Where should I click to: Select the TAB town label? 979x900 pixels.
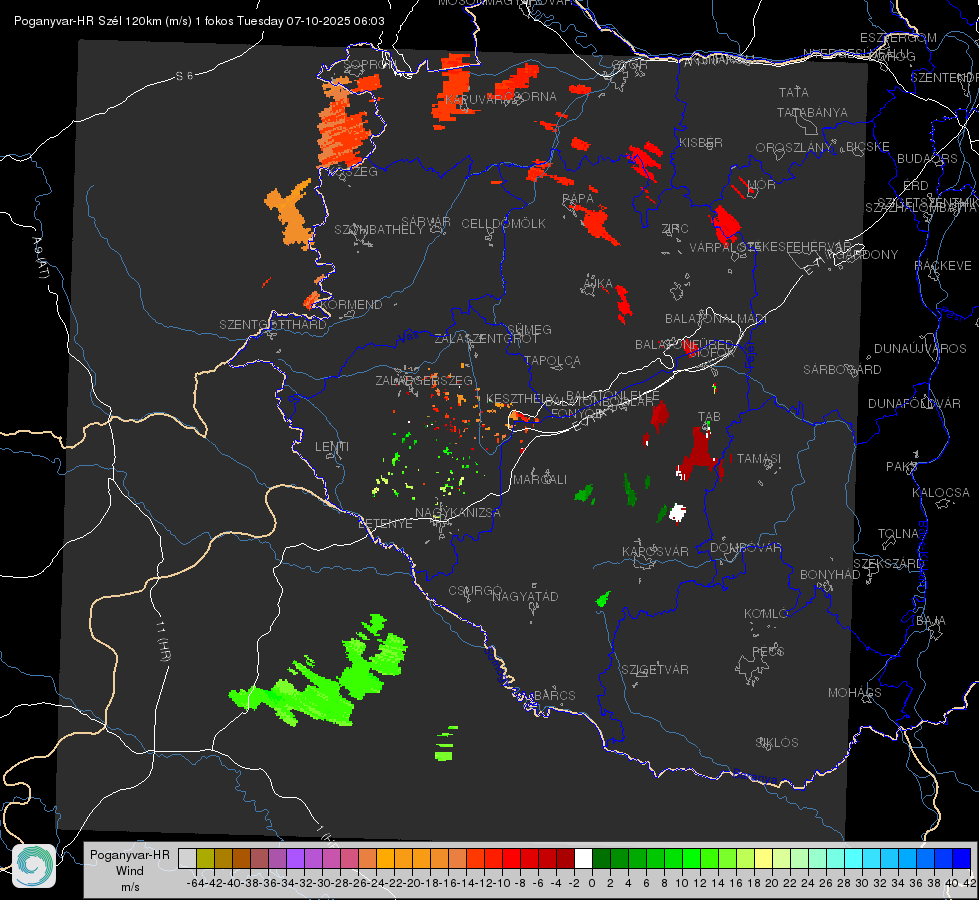coord(709,417)
